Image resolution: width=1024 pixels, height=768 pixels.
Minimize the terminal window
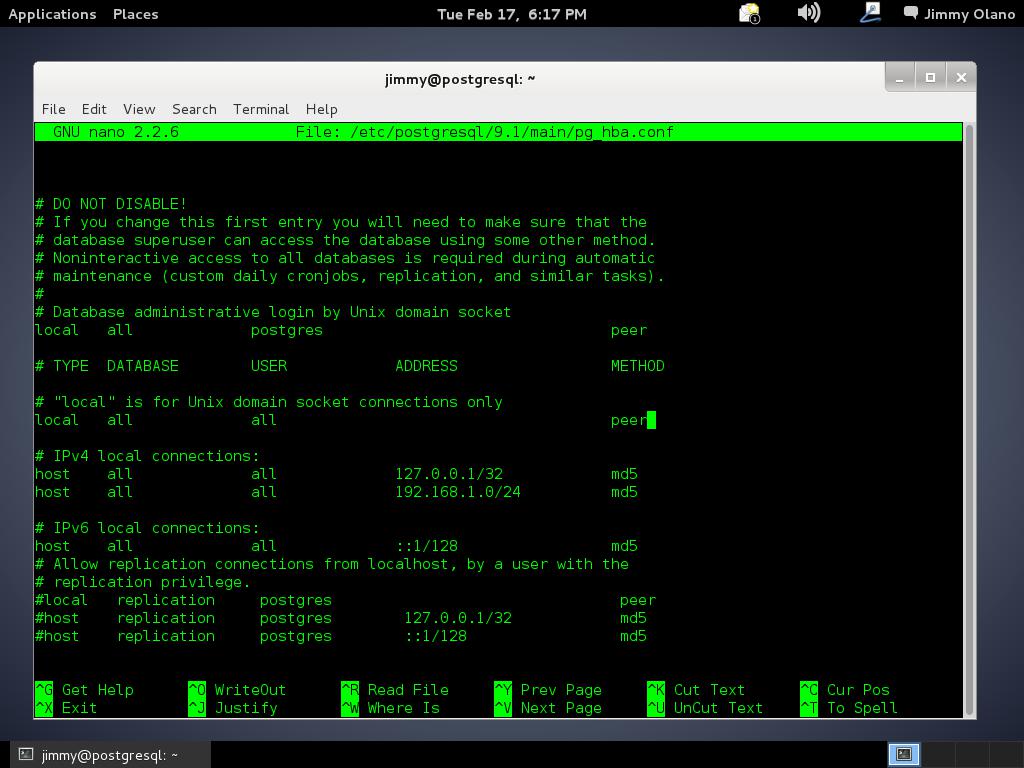click(899, 77)
